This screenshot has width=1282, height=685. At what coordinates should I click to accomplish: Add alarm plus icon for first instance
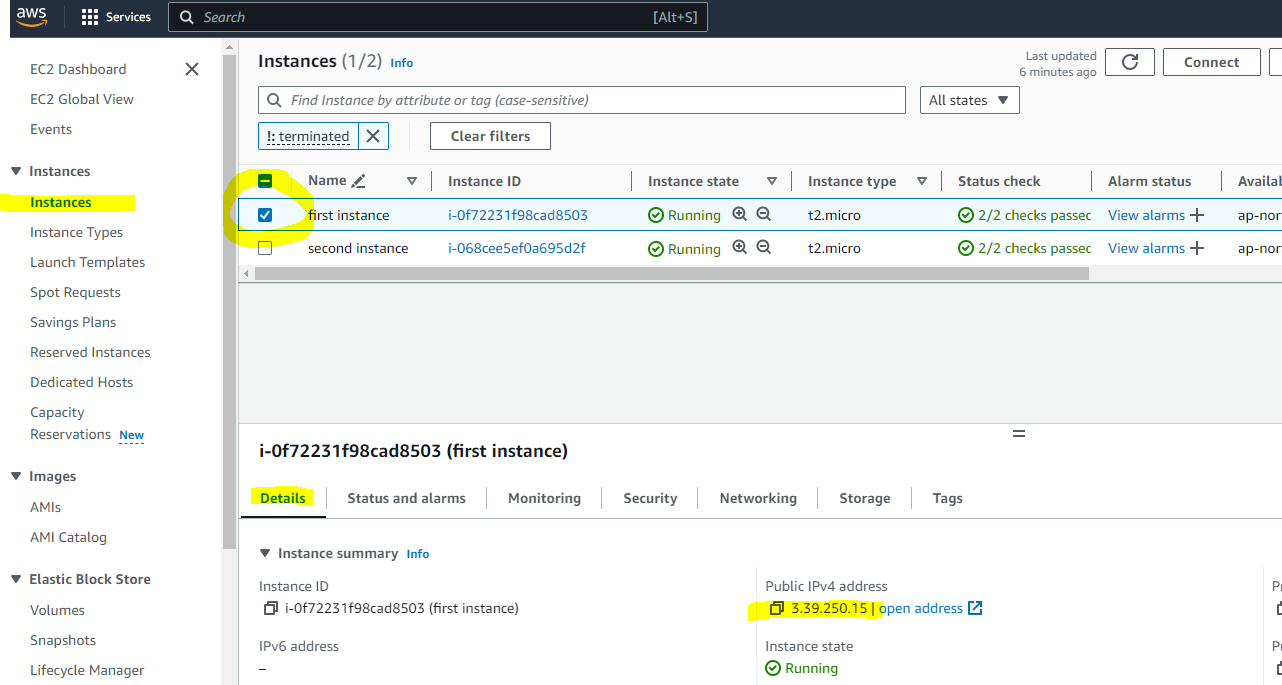tap(1197, 215)
